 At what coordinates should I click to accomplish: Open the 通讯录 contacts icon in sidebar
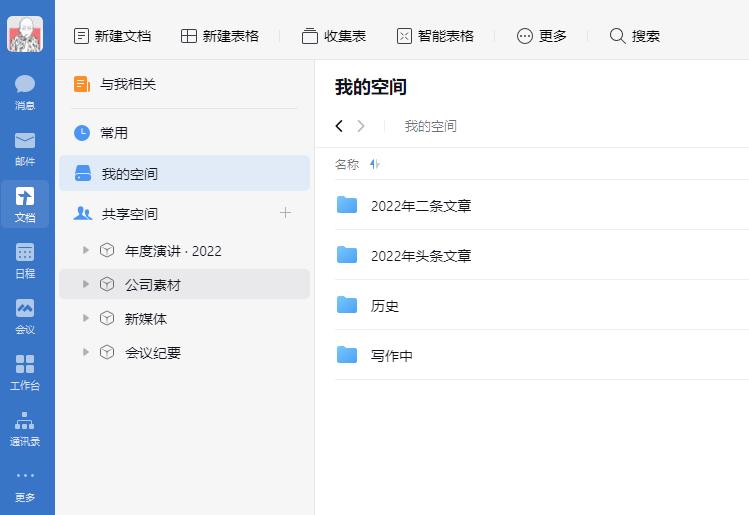[x=25, y=429]
